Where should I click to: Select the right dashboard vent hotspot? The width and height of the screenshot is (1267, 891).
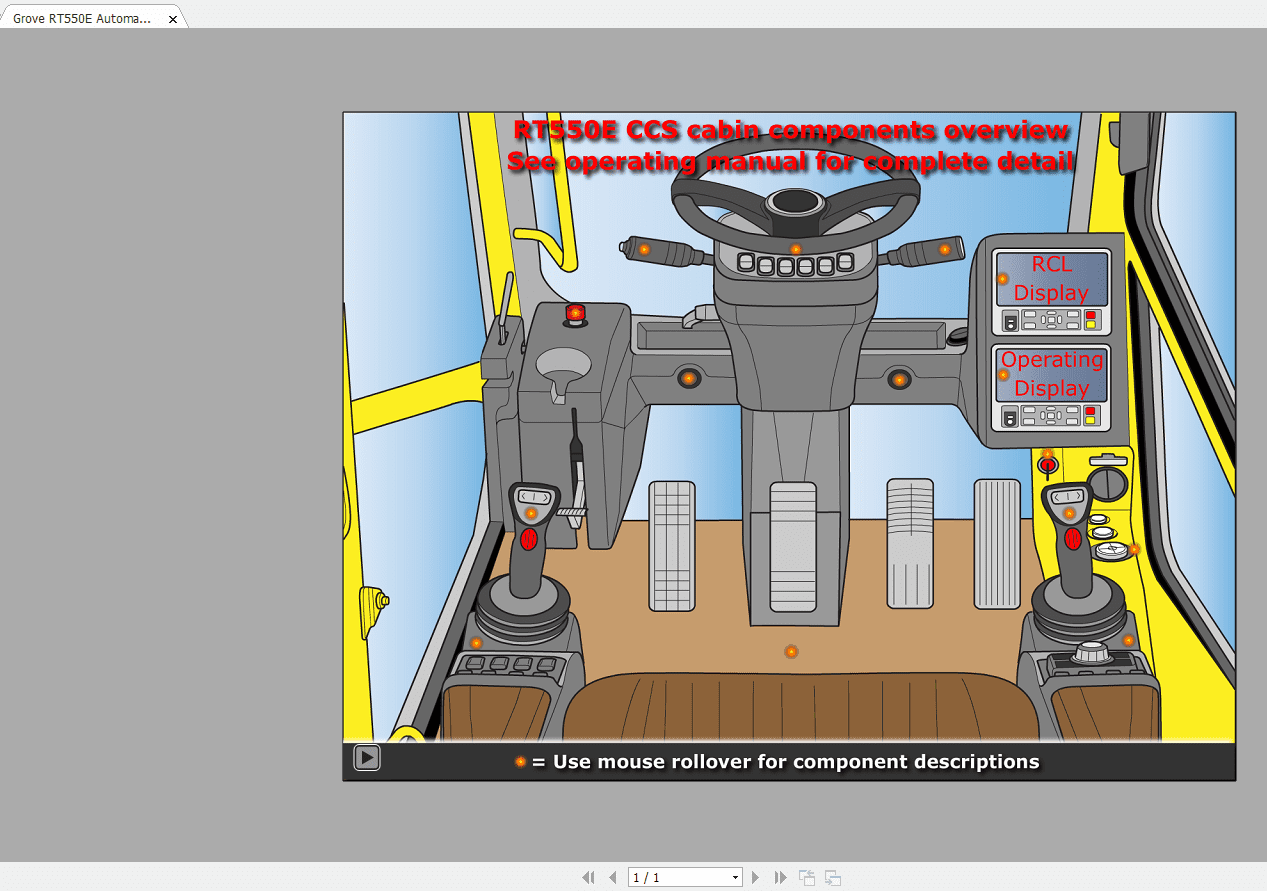tap(899, 380)
